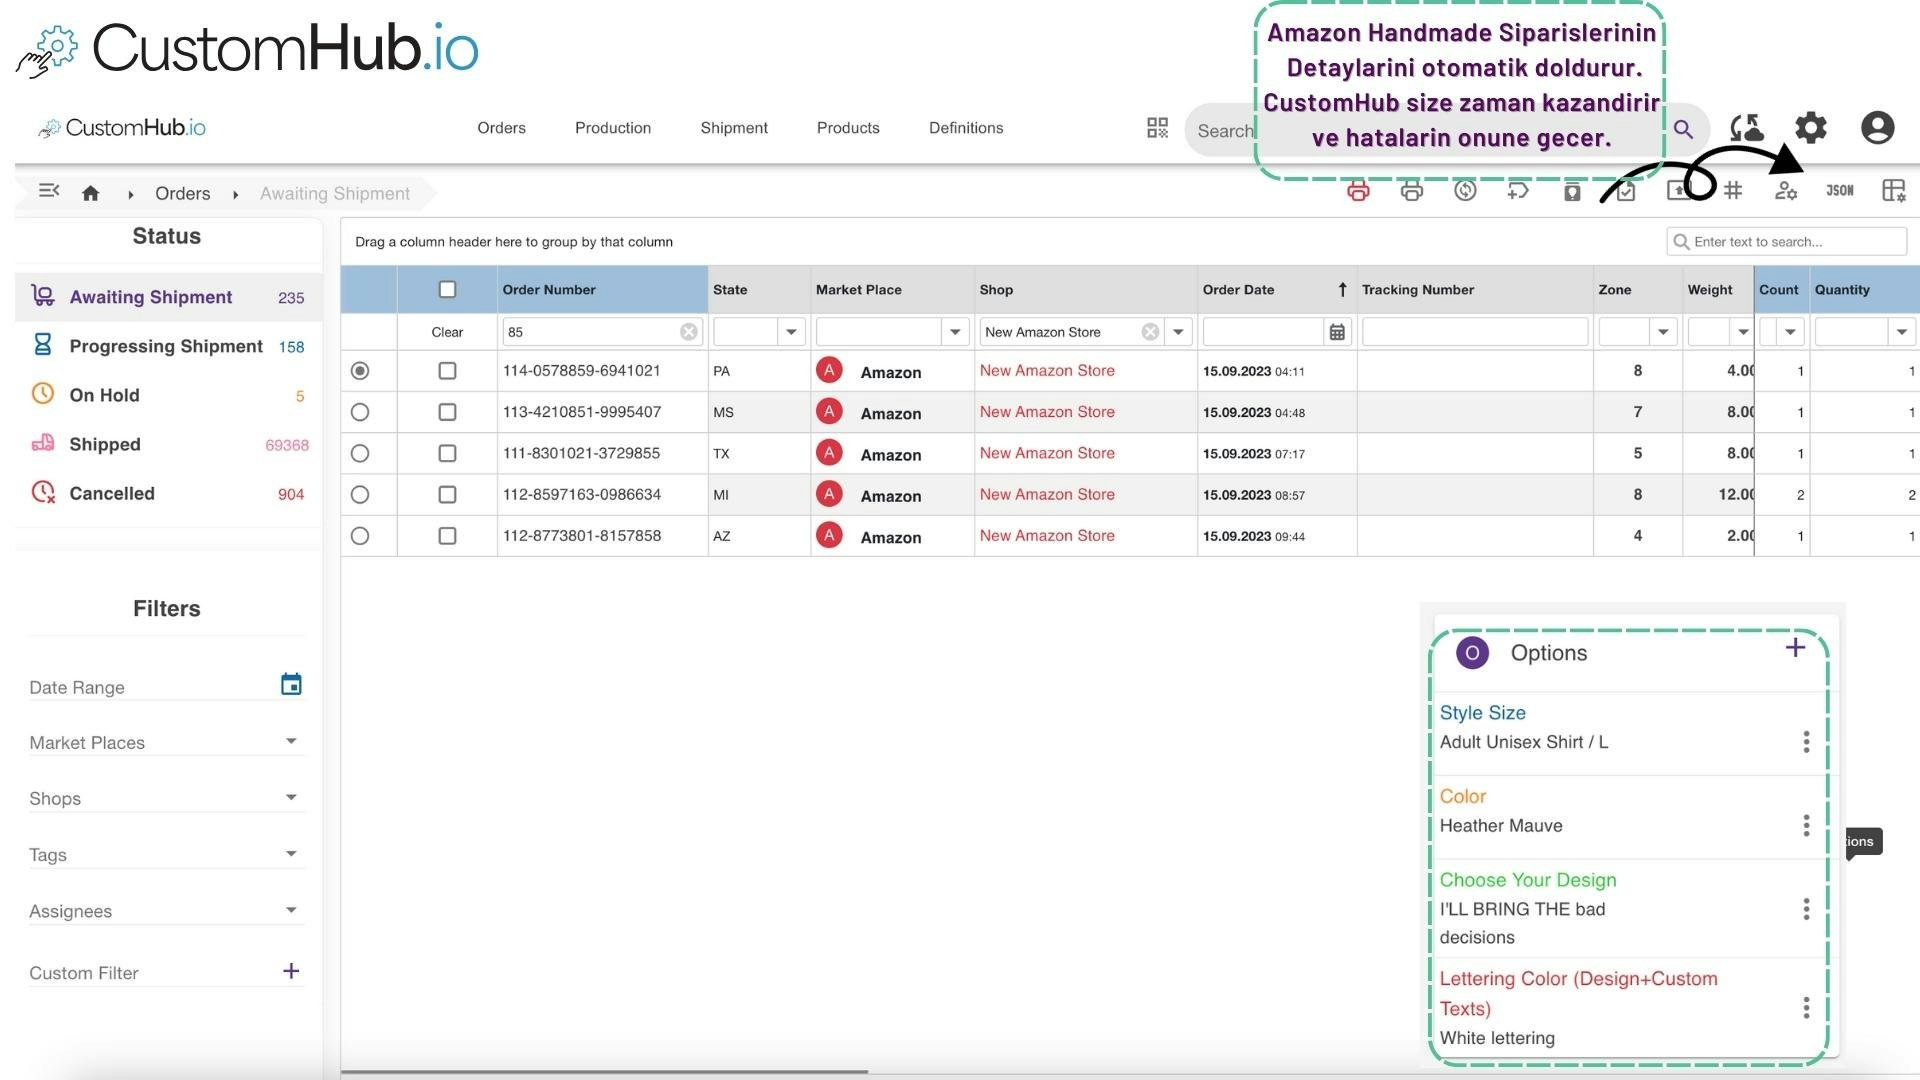1920x1080 pixels.
Task: Click the JSON export icon
Action: [1840, 190]
